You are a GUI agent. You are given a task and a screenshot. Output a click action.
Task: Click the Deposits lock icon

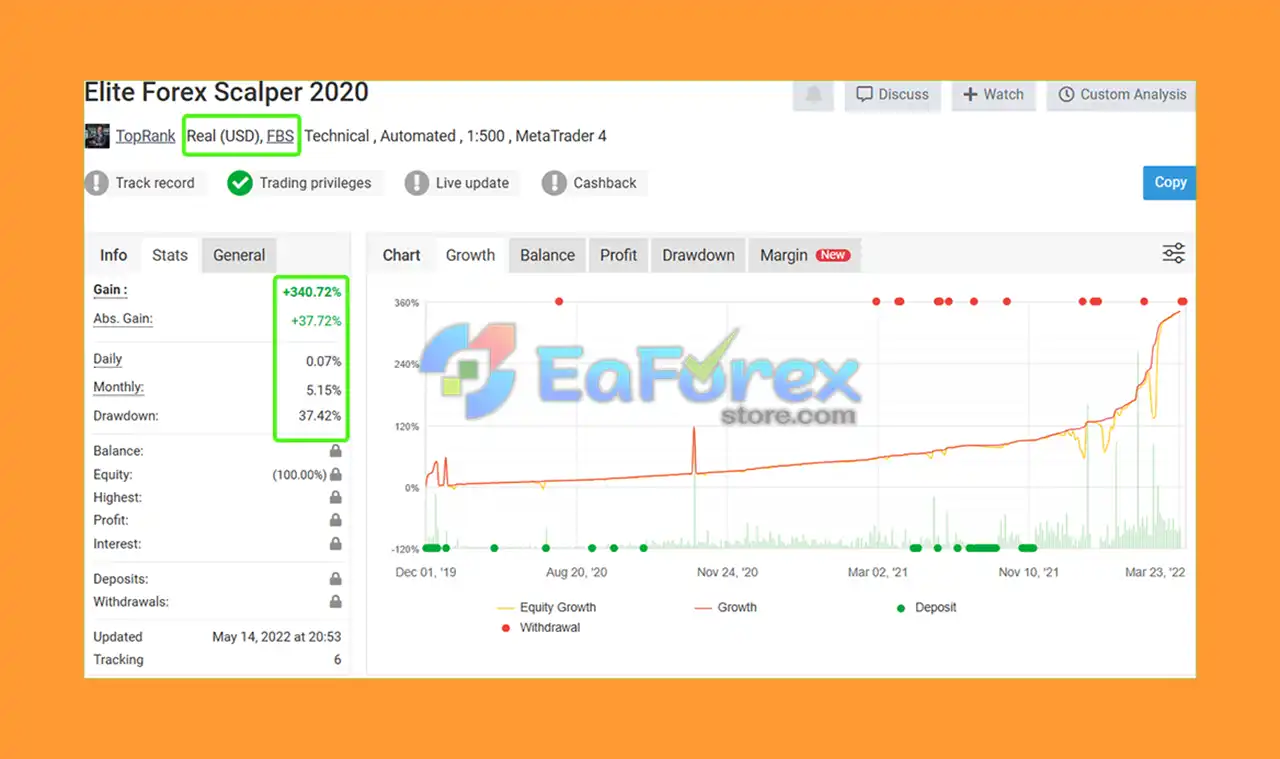click(x=335, y=579)
